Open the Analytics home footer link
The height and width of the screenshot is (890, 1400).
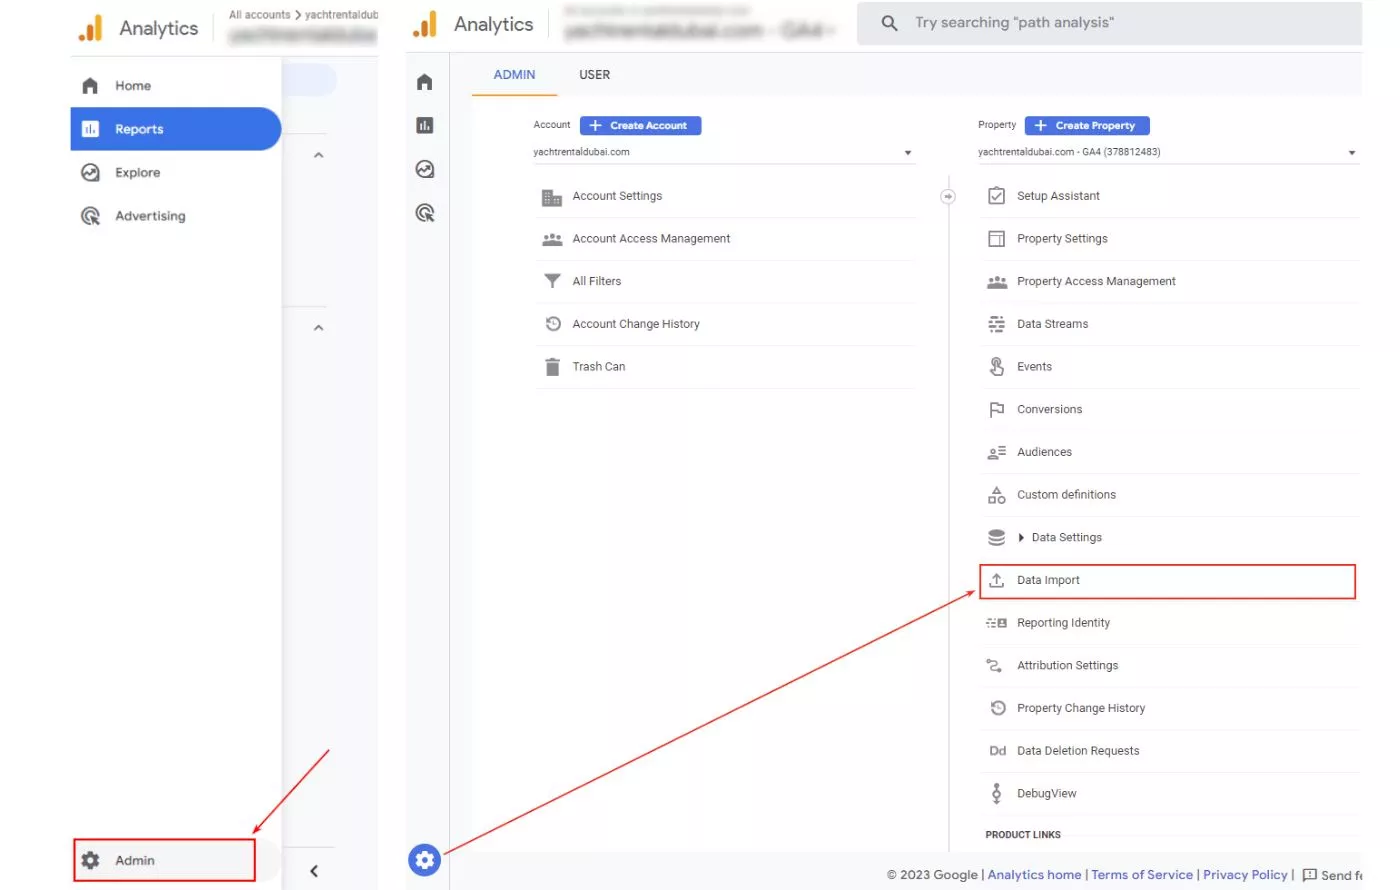pyautogui.click(x=1034, y=875)
